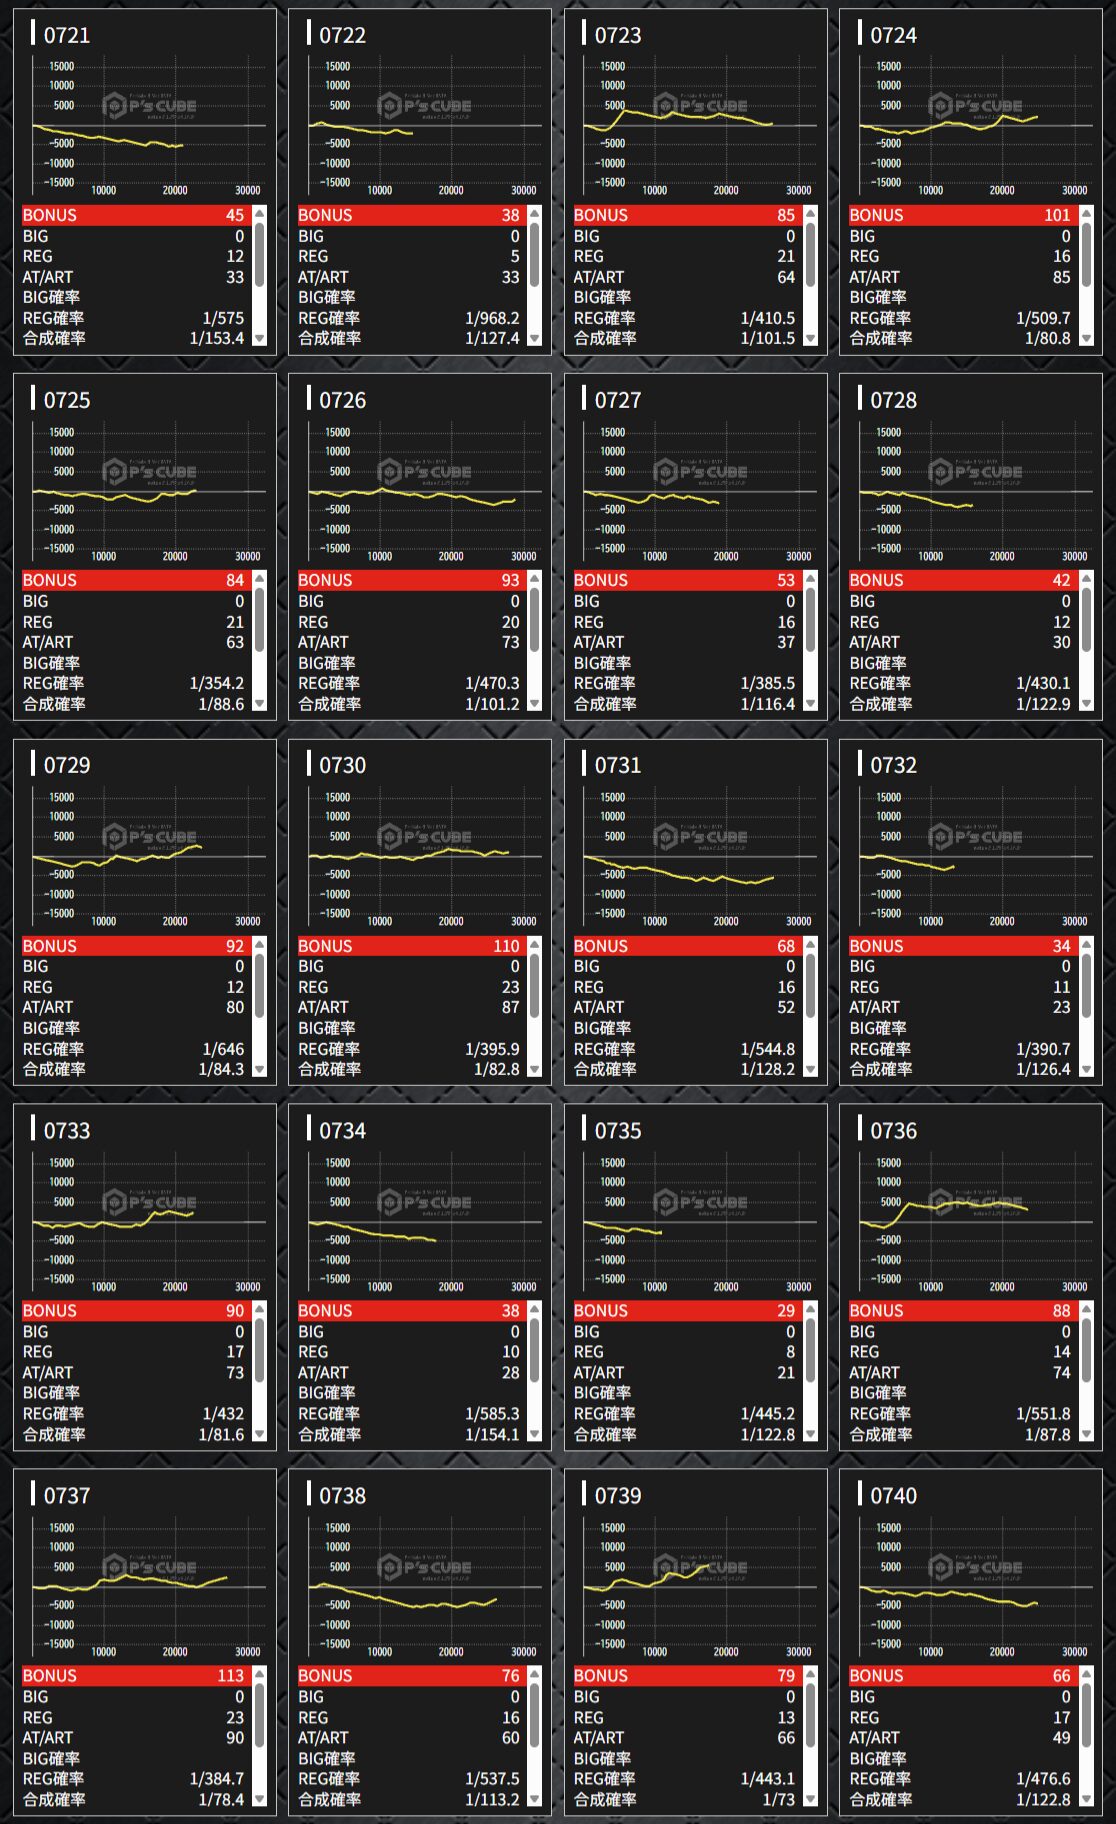Click scroll-up arrow in machine 0724 data list
The width and height of the screenshot is (1116, 1824).
[1086, 214]
